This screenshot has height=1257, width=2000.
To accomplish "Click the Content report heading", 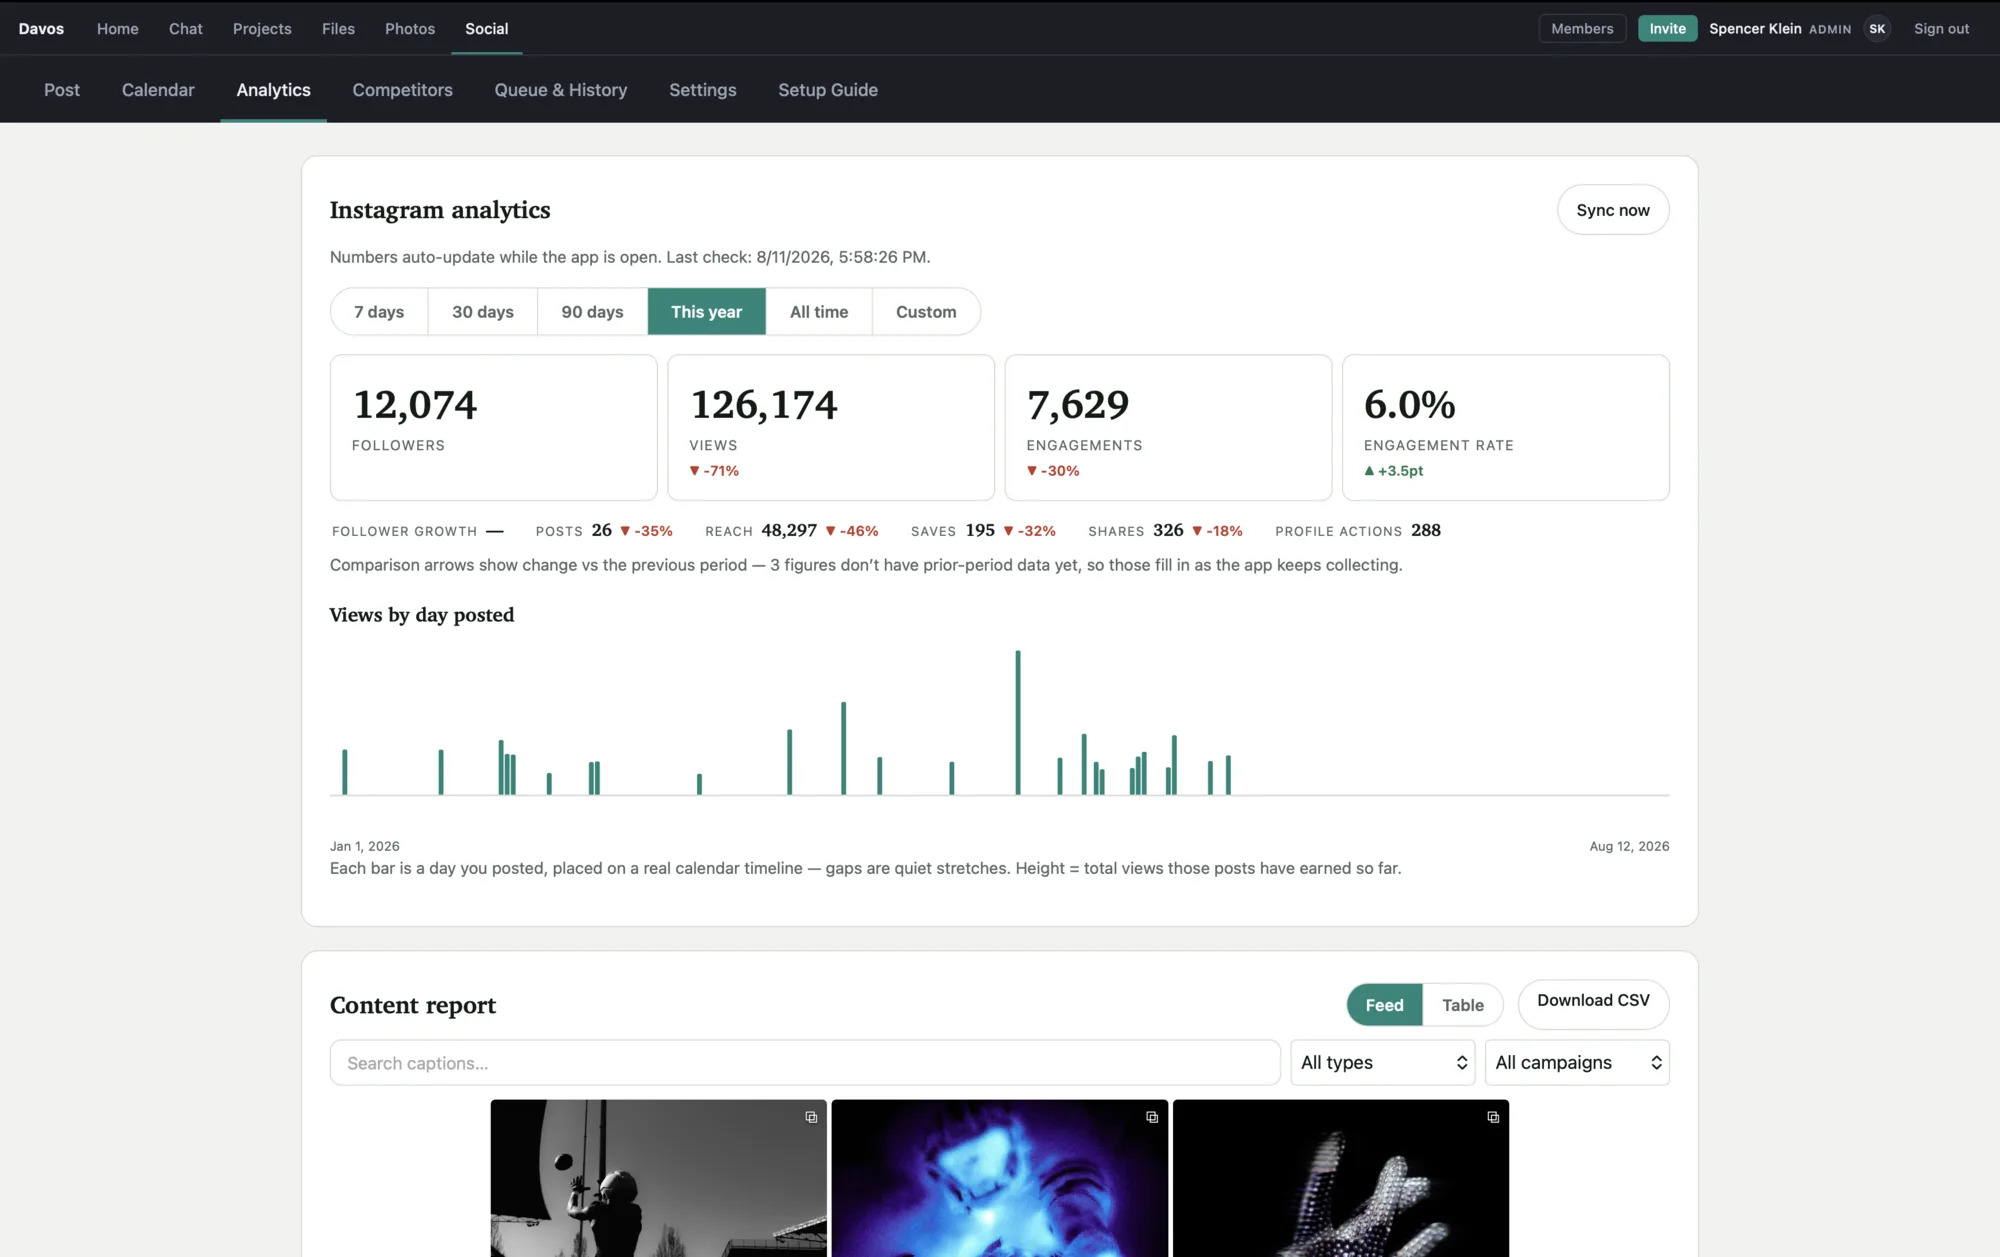I will [x=413, y=1005].
